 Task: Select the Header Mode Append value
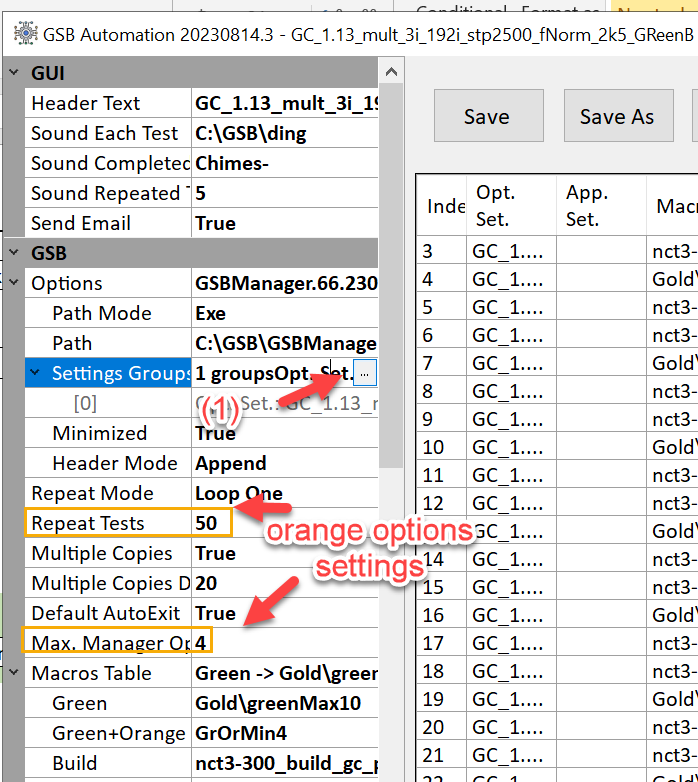pyautogui.click(x=230, y=463)
